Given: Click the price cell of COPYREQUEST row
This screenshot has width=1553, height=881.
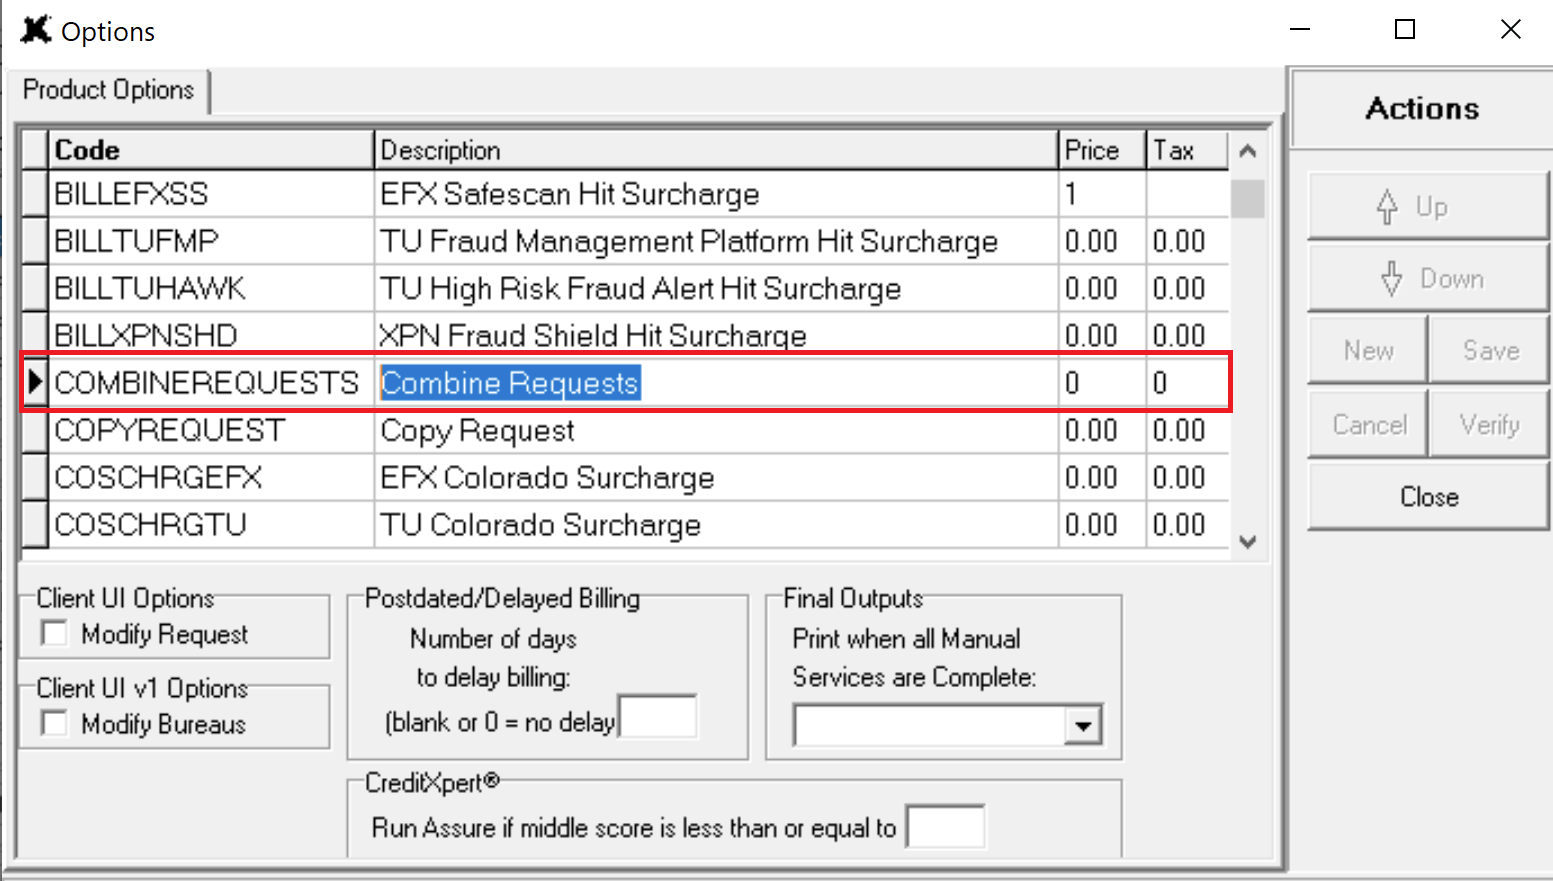Looking at the screenshot, I should tap(1102, 430).
